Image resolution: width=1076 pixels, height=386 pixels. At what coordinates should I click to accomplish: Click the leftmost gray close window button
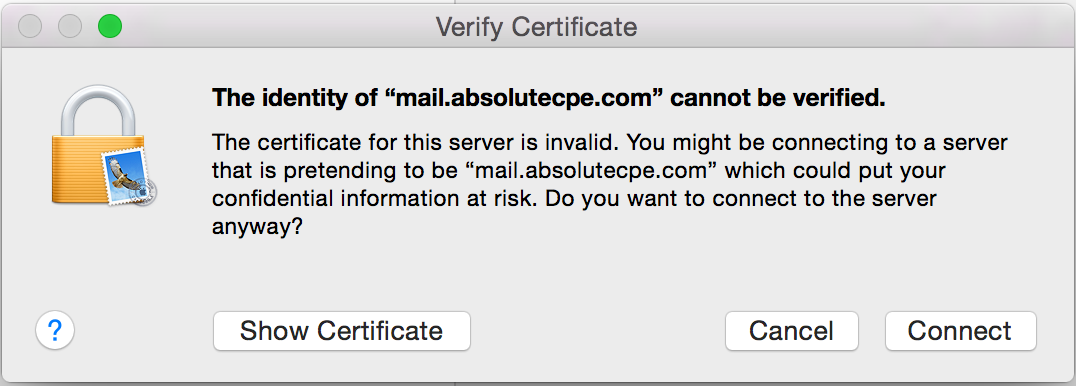tap(30, 26)
